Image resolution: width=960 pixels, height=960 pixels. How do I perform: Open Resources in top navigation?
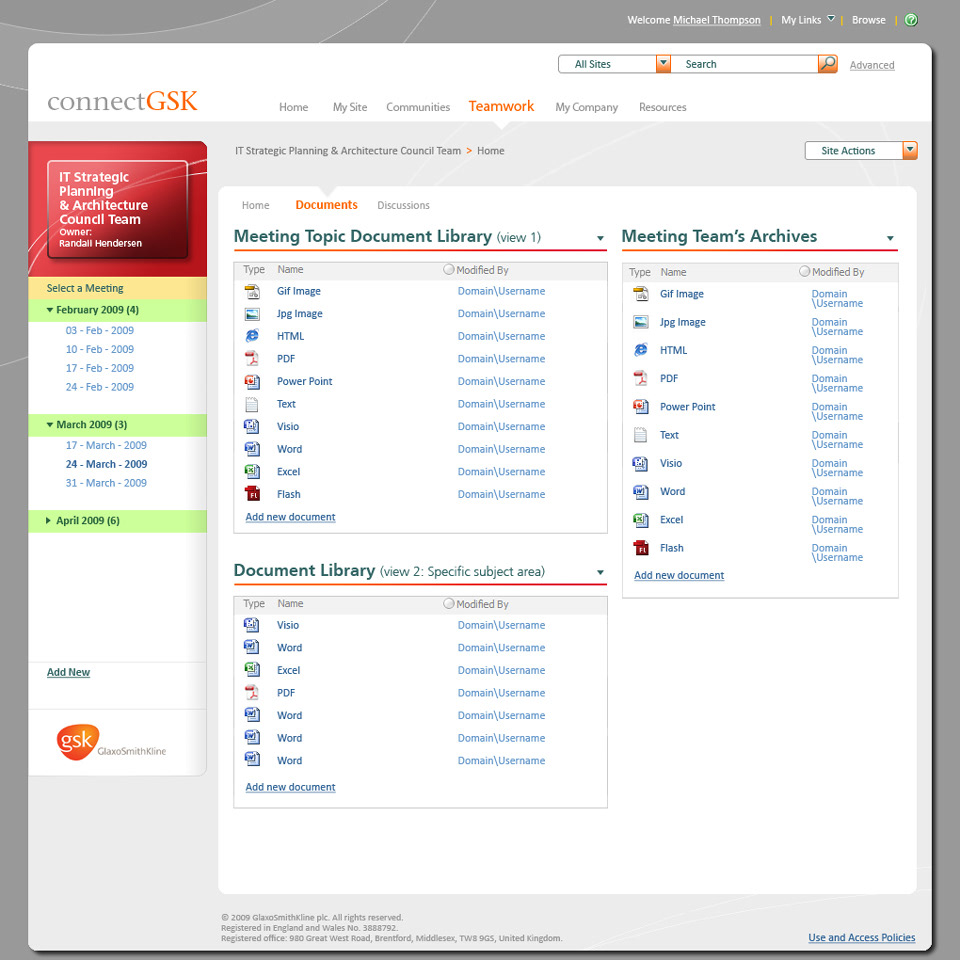click(662, 107)
